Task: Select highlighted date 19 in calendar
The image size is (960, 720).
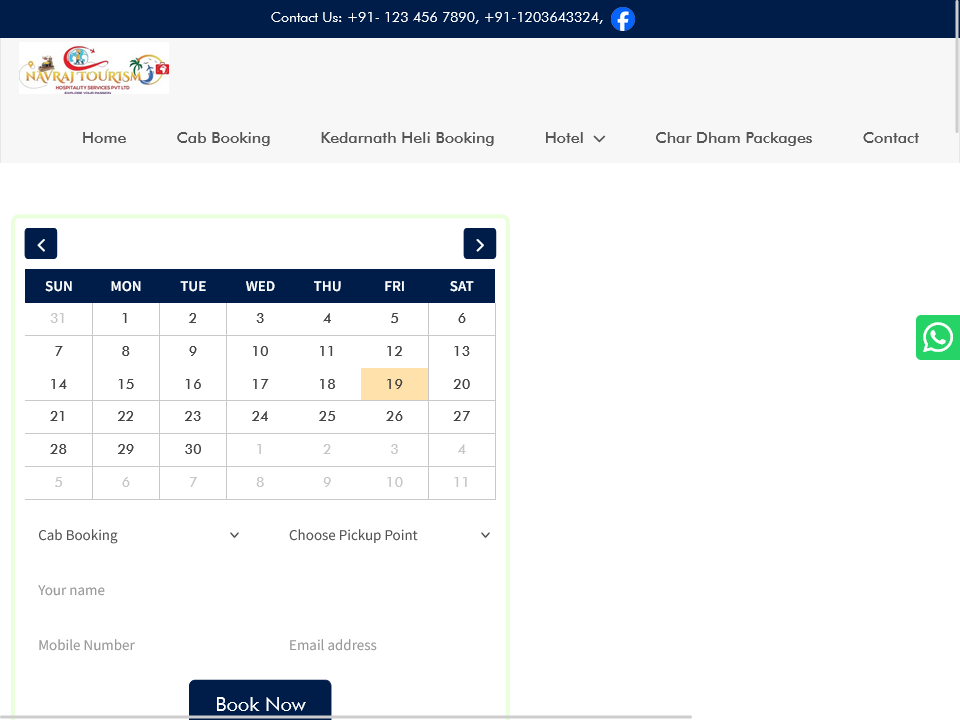Action: [394, 384]
